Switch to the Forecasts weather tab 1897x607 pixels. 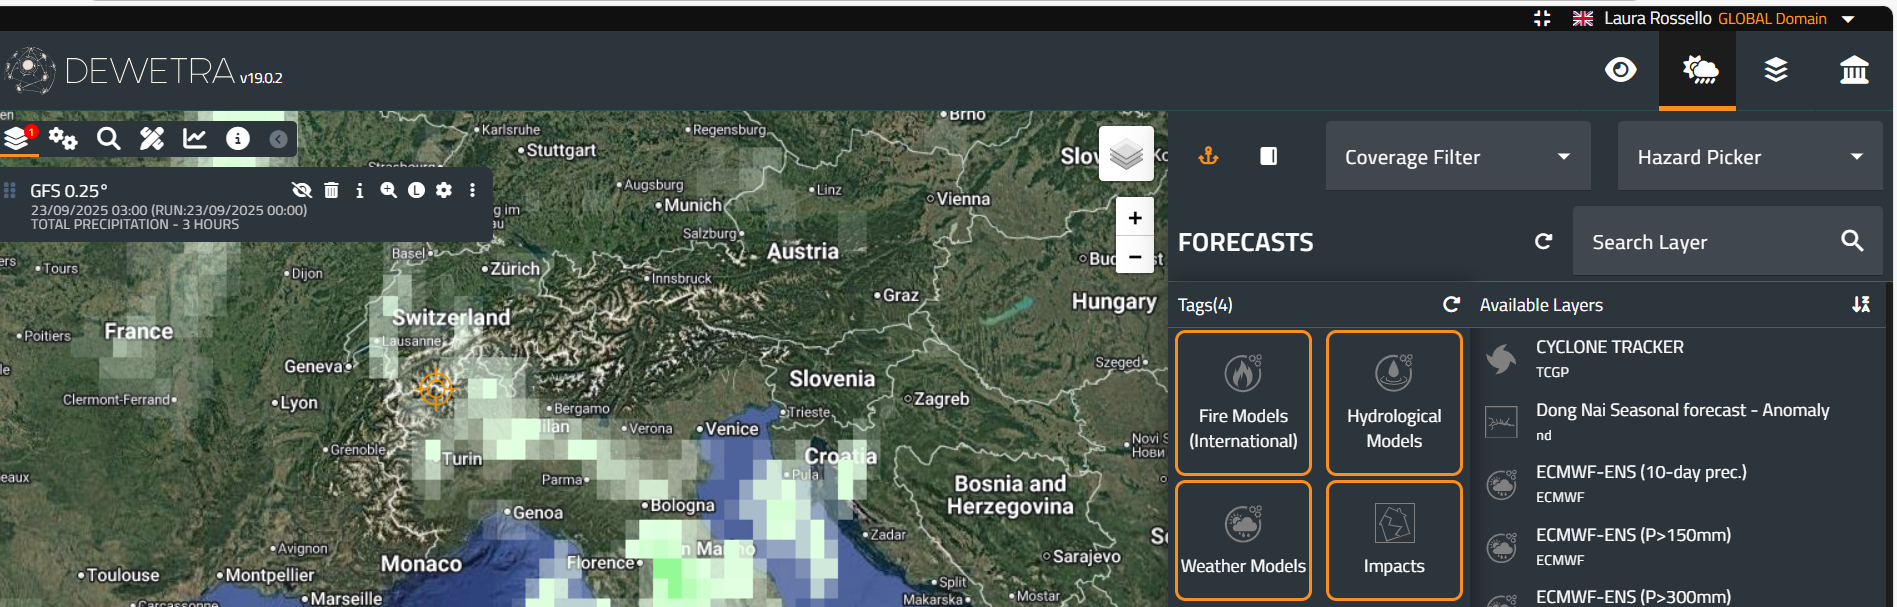(x=1699, y=70)
